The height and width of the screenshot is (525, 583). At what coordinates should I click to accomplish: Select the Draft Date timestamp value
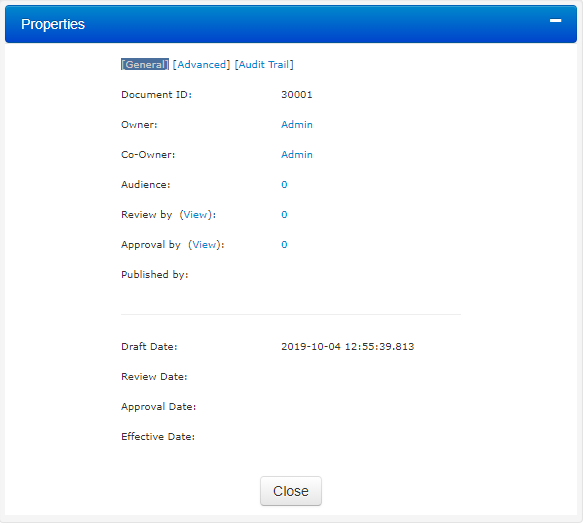point(347,347)
